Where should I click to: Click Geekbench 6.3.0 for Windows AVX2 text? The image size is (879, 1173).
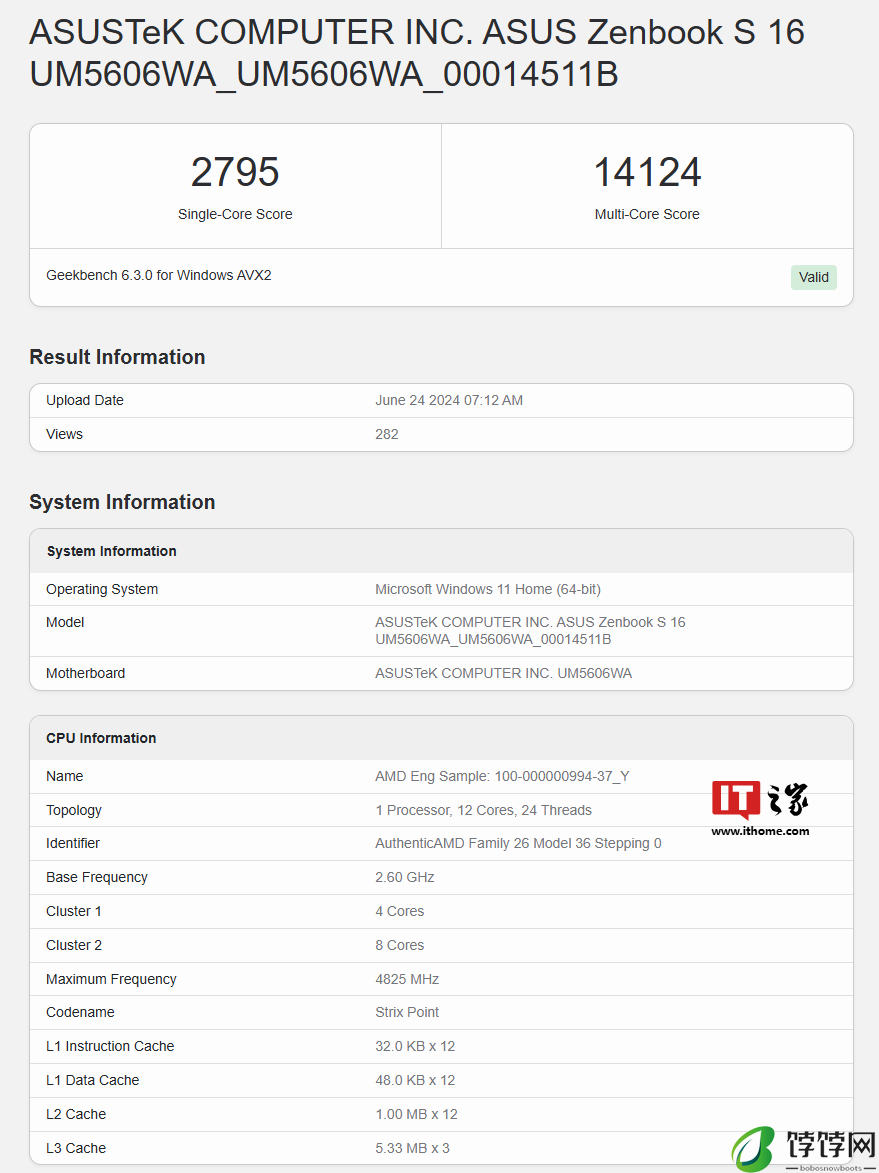pyautogui.click(x=159, y=275)
